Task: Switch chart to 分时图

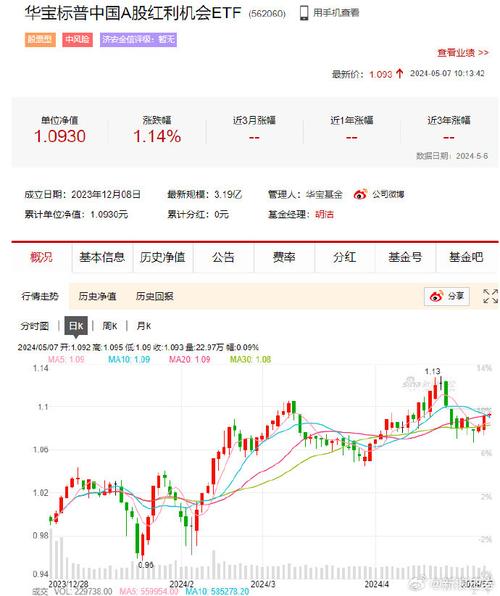Action: [35, 326]
